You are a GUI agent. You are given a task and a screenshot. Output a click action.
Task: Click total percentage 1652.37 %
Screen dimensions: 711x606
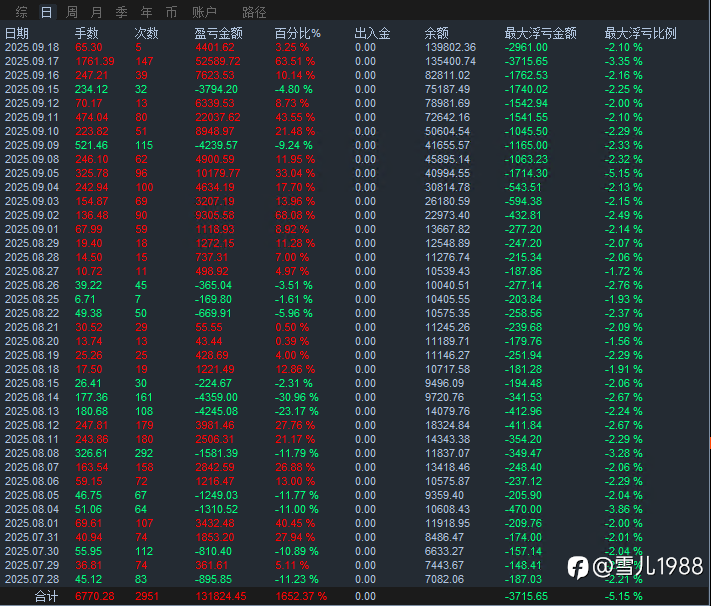(x=301, y=596)
